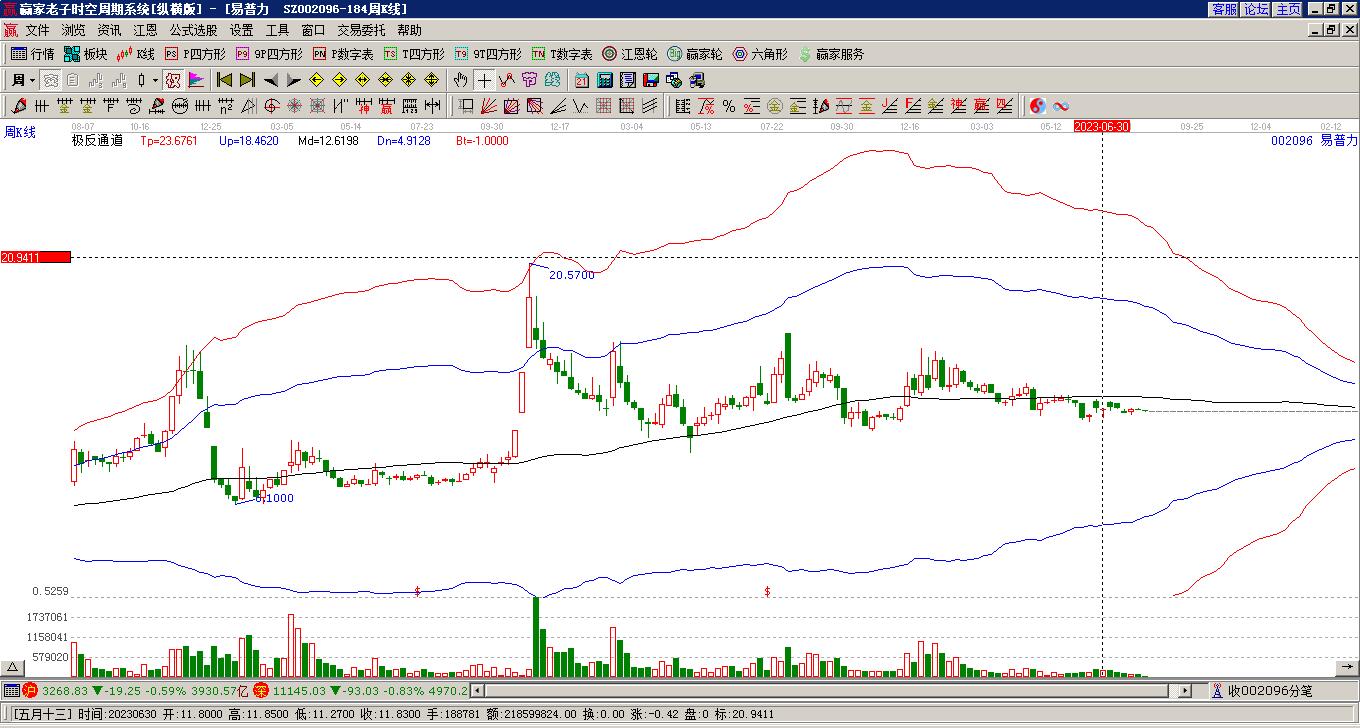Open the 六角形 hexagon tool

click(760, 54)
